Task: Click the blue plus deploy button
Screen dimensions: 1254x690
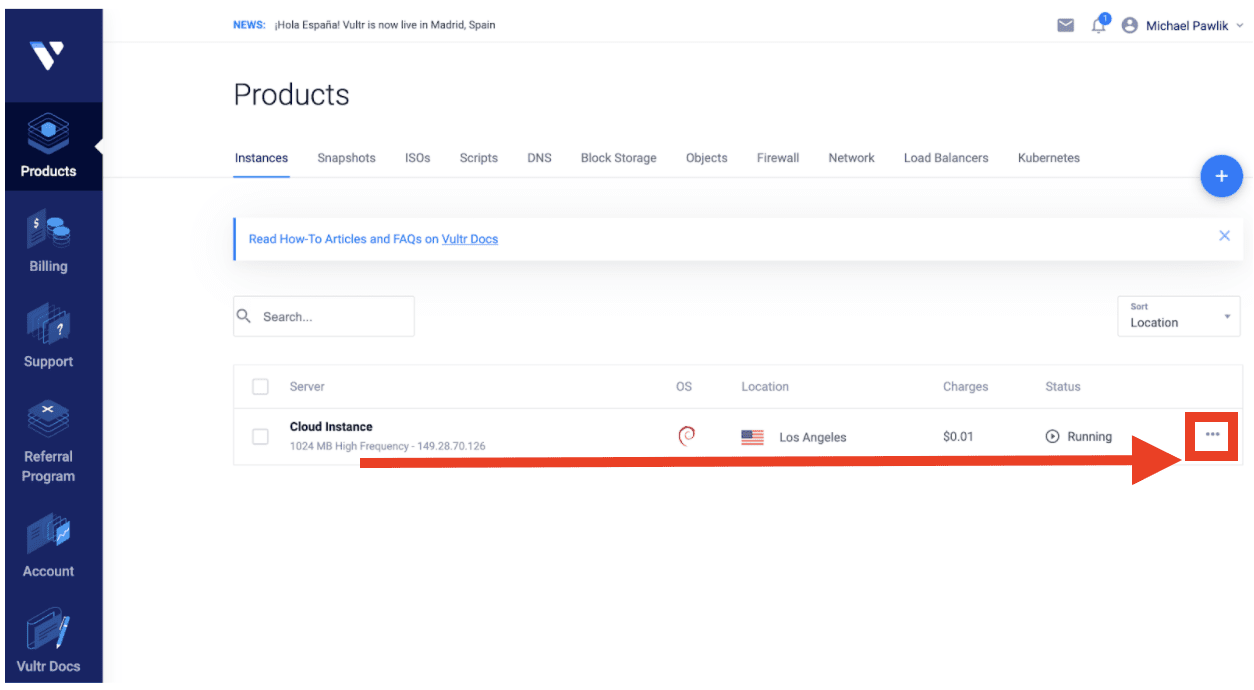Action: 1221,176
